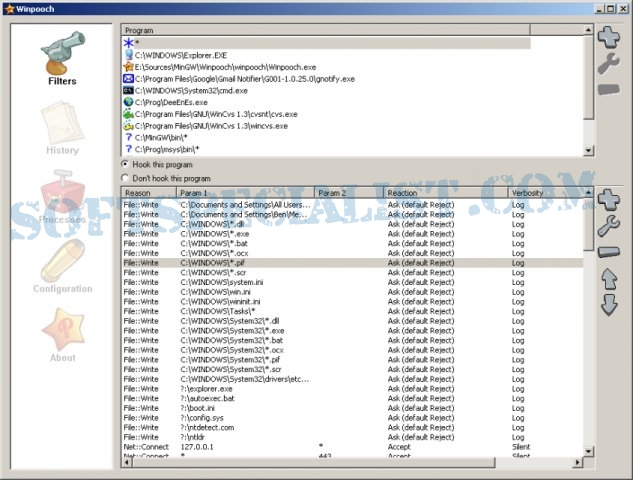Image resolution: width=633 pixels, height=480 pixels.
Task: Select rule C:\WINDOWS\*.dll
Action: pyautogui.click(x=352, y=224)
